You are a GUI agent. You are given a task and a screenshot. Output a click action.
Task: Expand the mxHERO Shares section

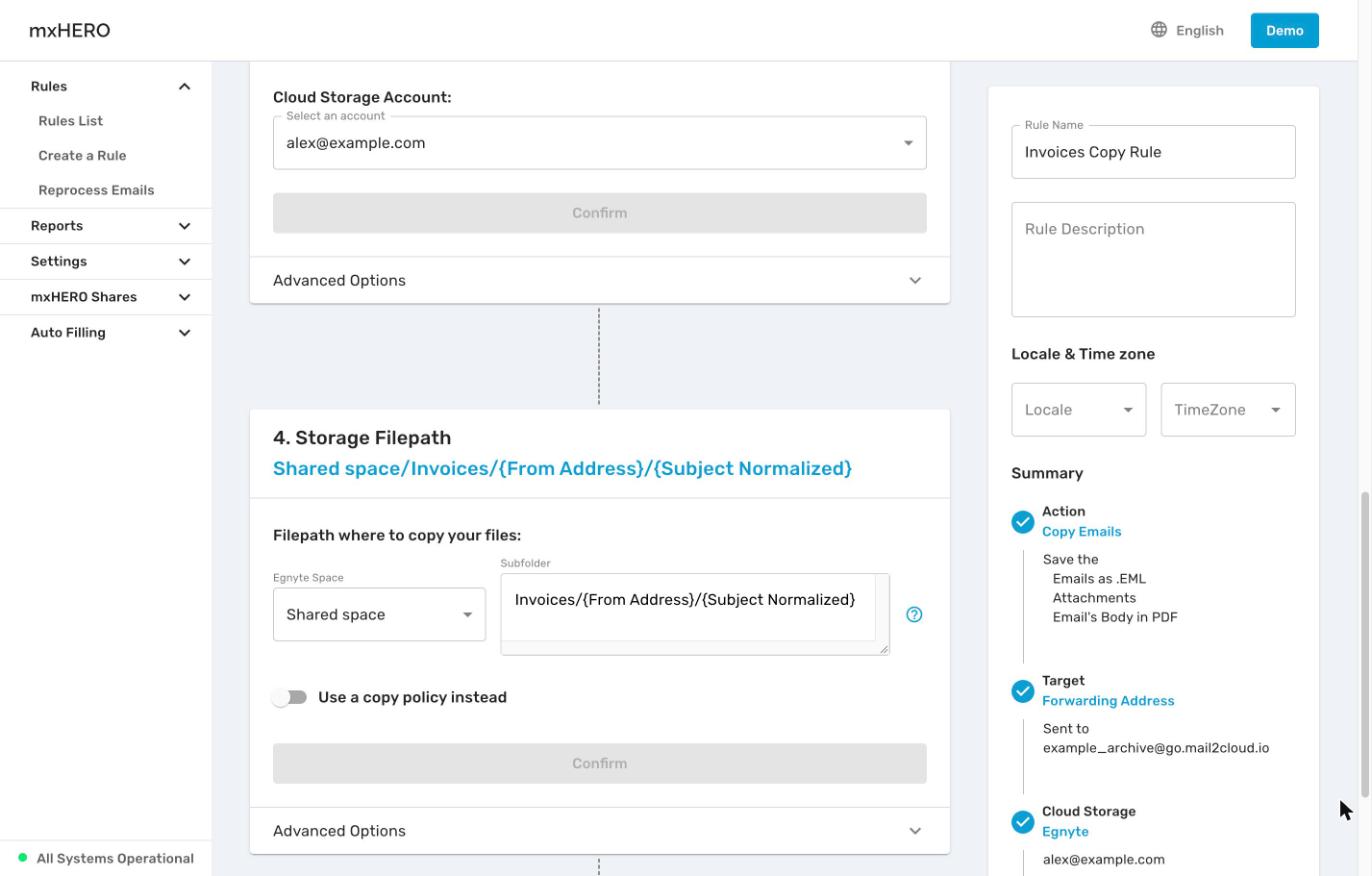[184, 297]
